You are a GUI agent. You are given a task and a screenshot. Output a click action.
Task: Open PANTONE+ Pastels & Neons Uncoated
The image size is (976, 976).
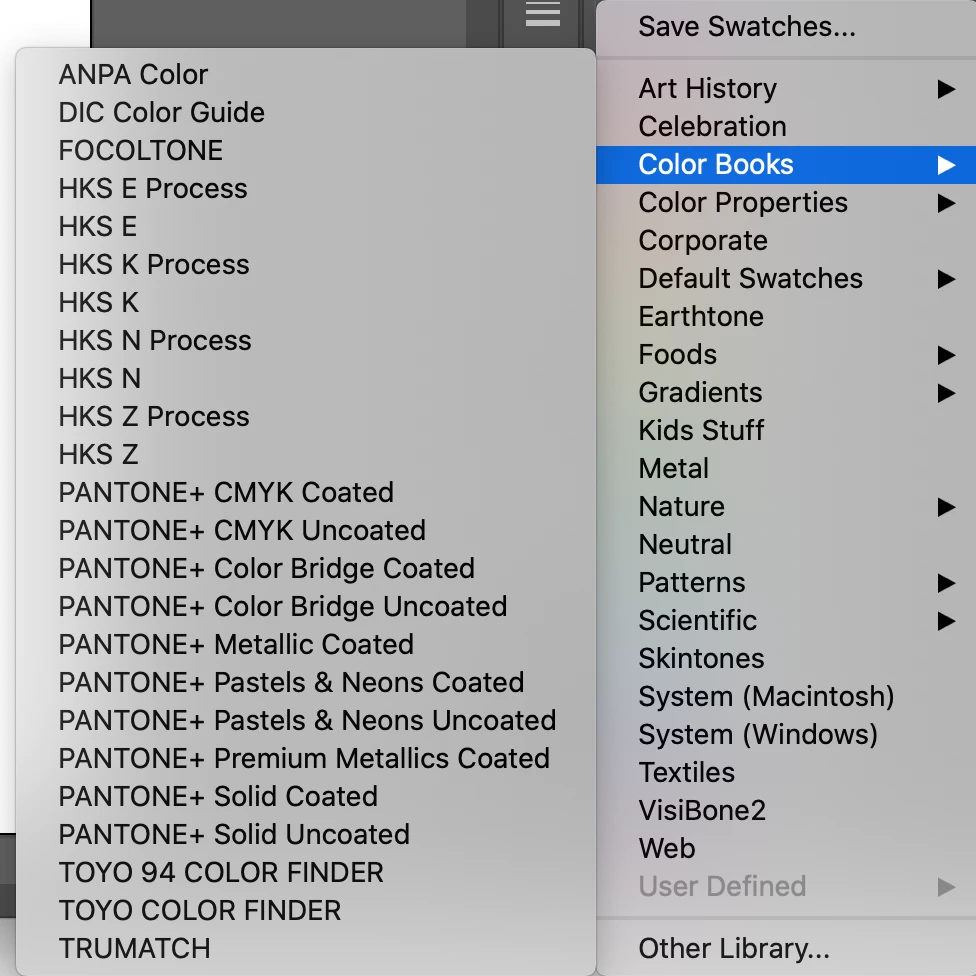click(x=306, y=720)
